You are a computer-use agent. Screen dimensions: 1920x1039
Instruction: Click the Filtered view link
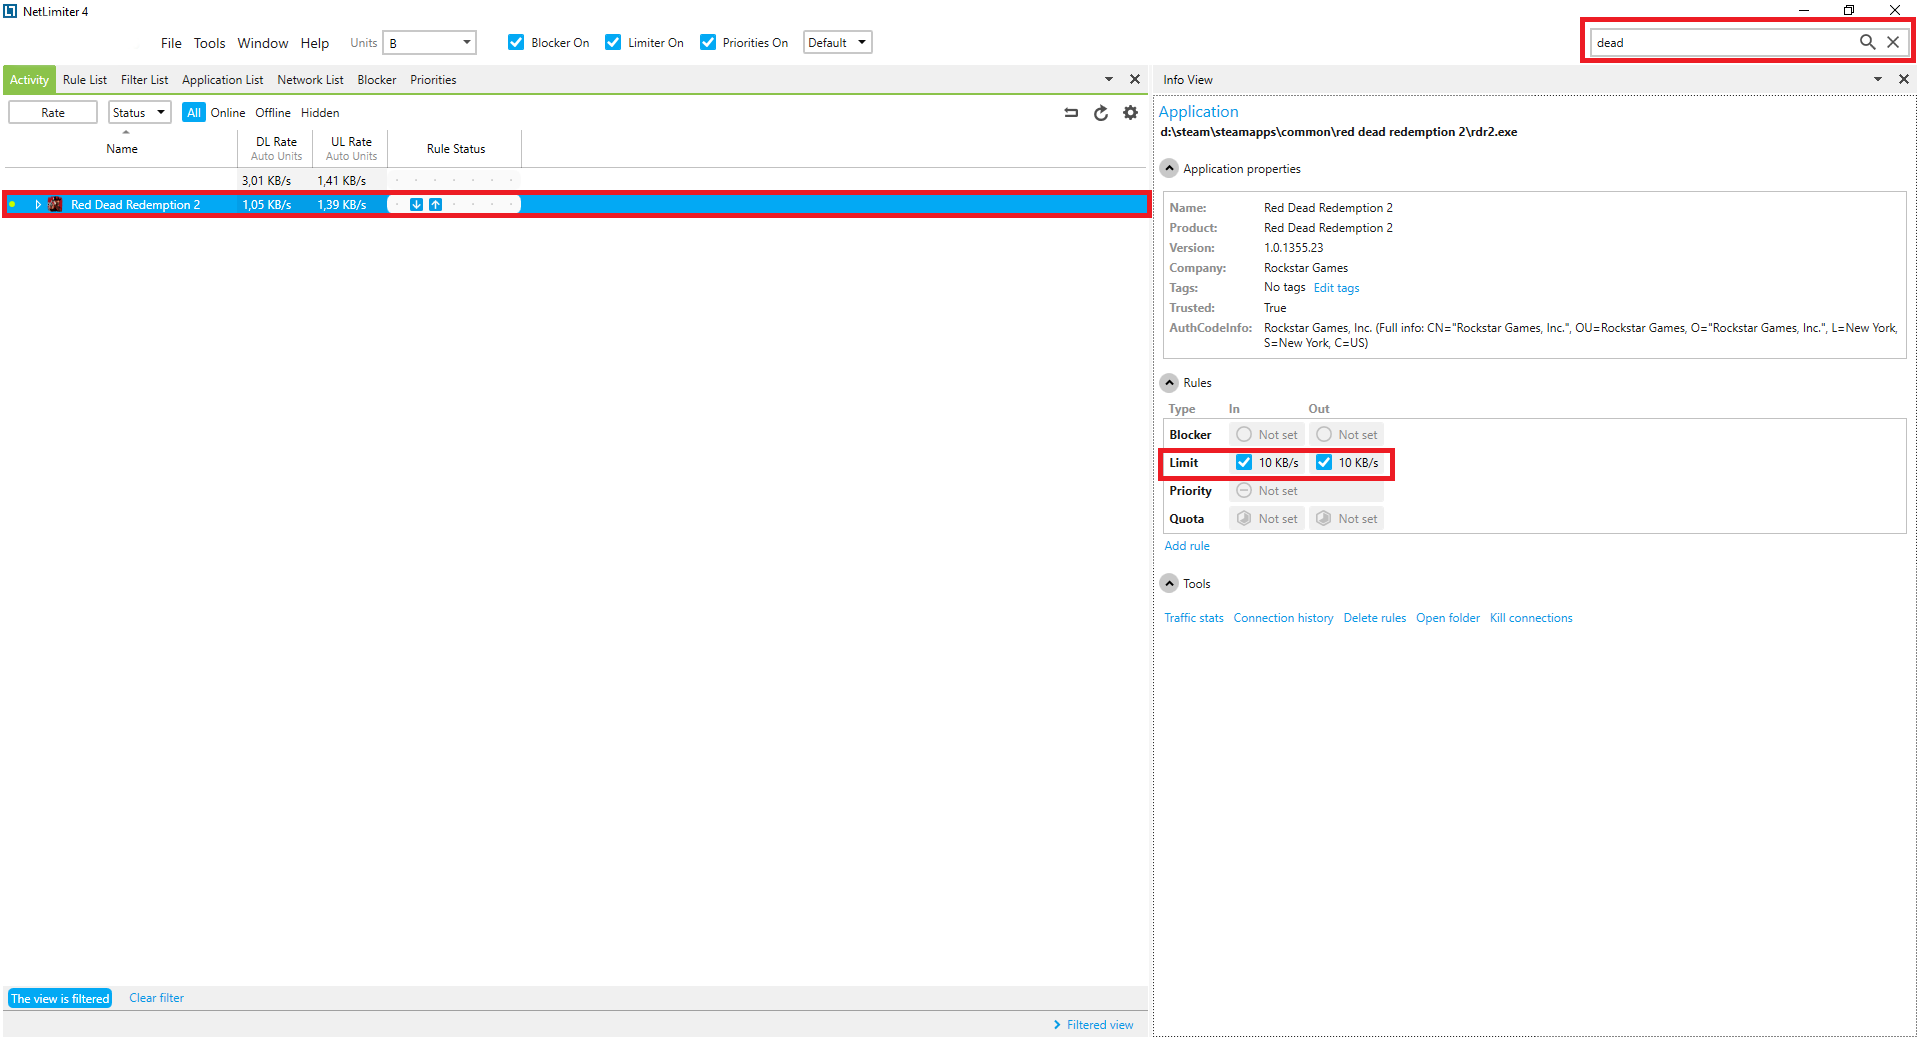coord(1100,1025)
